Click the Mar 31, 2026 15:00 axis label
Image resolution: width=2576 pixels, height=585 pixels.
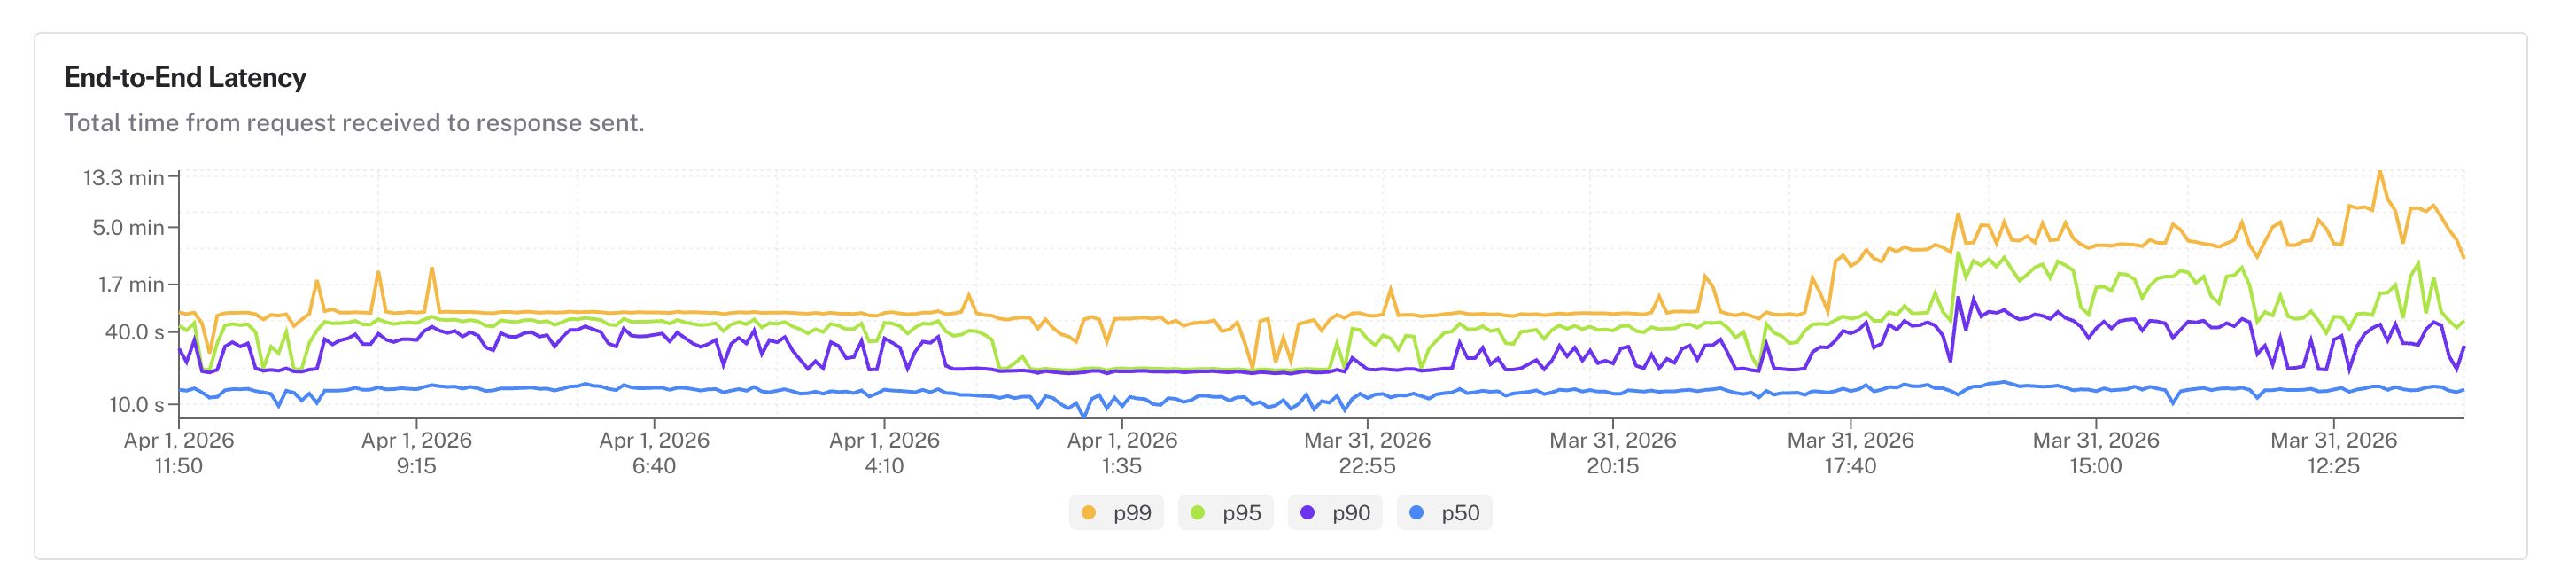tap(2096, 453)
